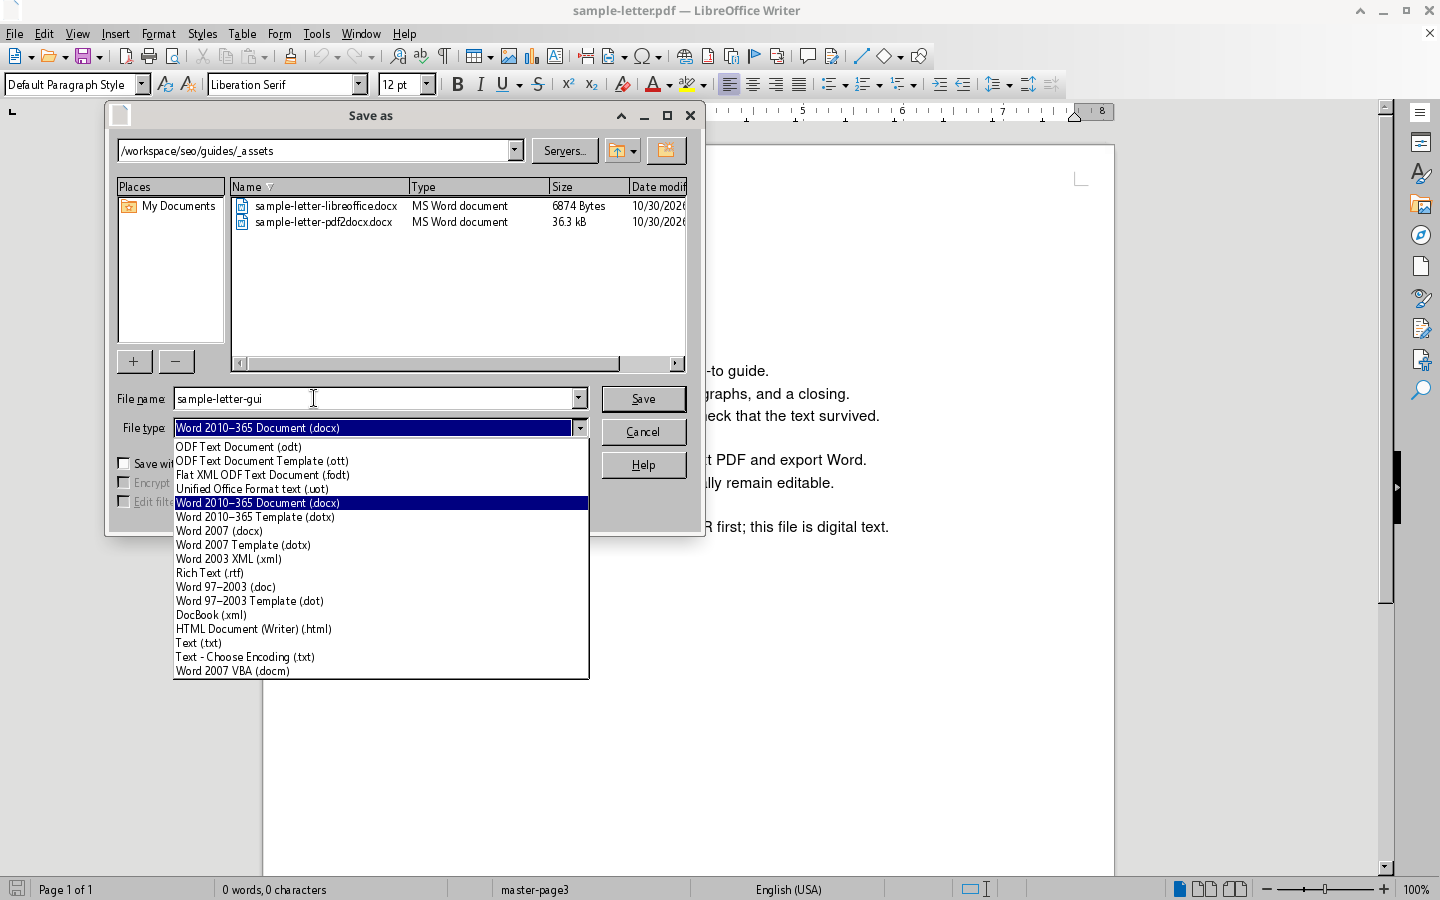
Task: Click the Save button
Action: pos(644,399)
